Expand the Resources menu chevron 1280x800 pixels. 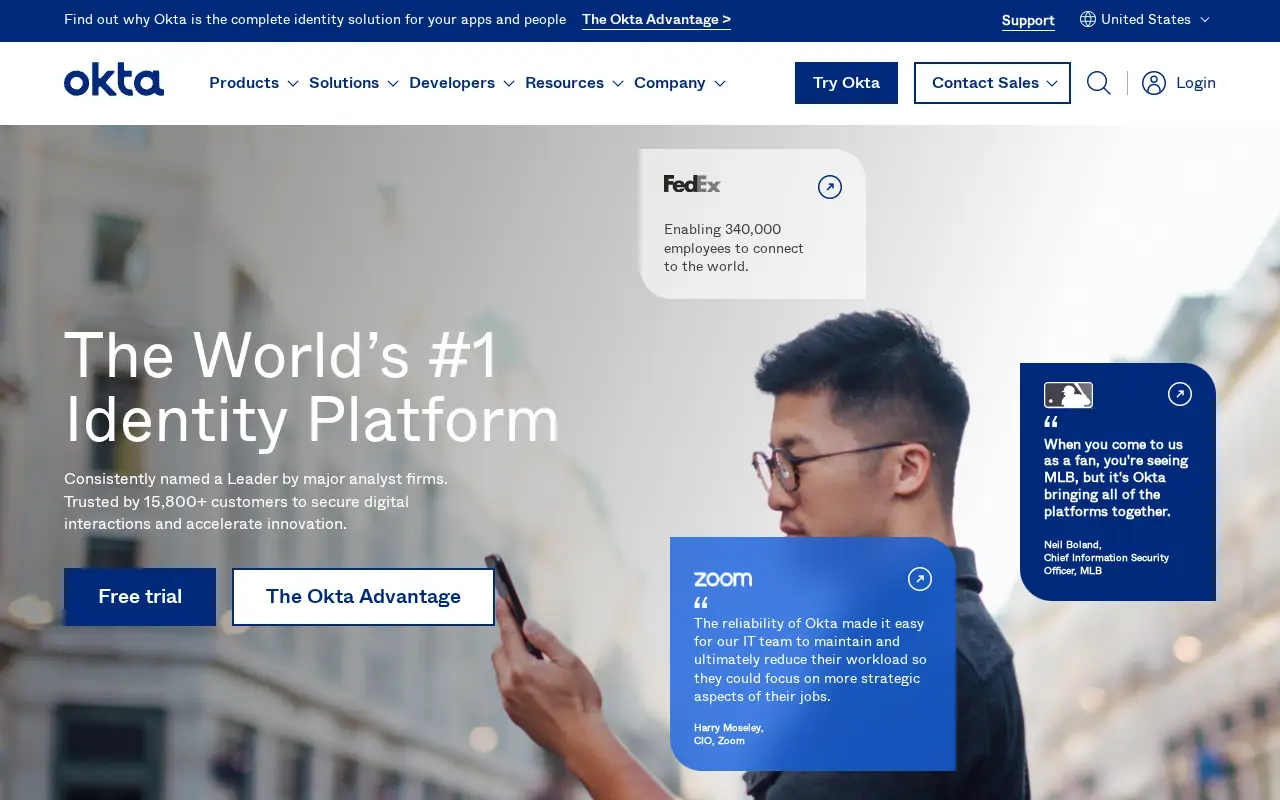click(x=618, y=83)
